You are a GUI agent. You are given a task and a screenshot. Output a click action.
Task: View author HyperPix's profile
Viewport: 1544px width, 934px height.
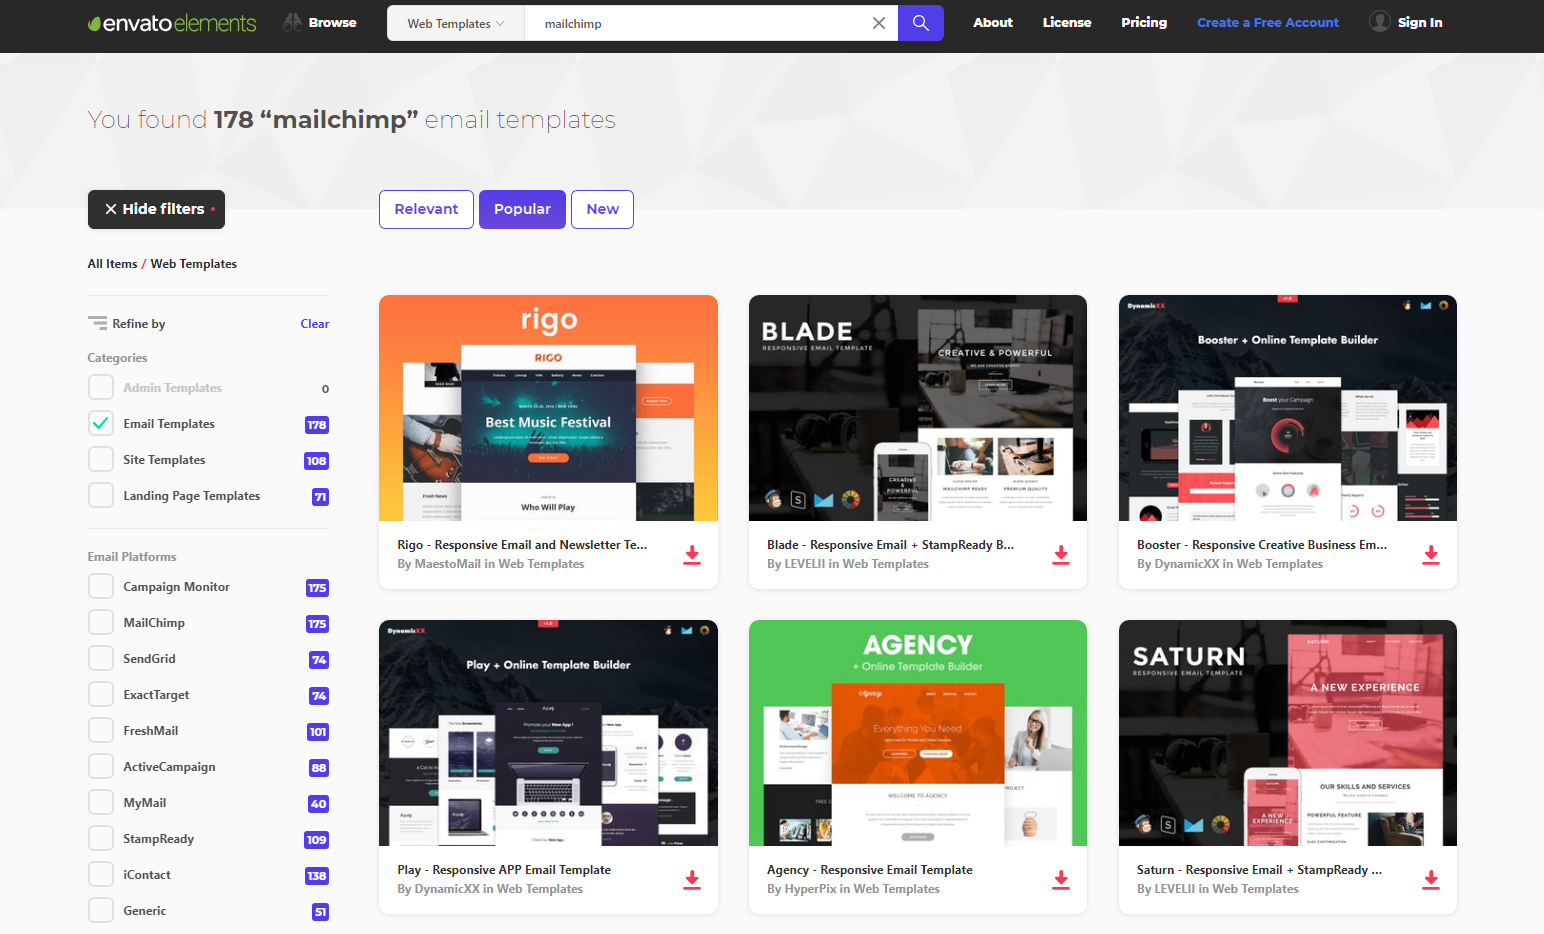pos(810,889)
